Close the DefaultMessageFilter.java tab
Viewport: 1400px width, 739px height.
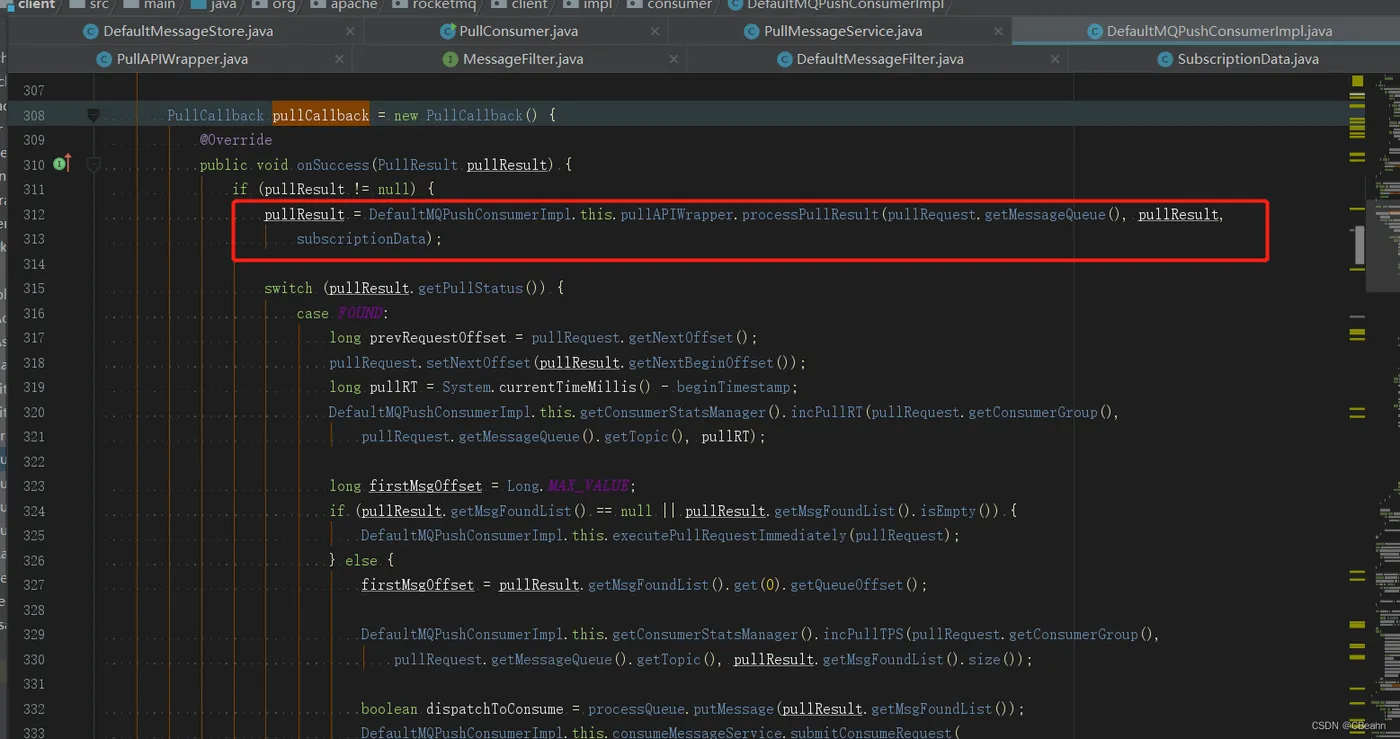pos(1054,59)
